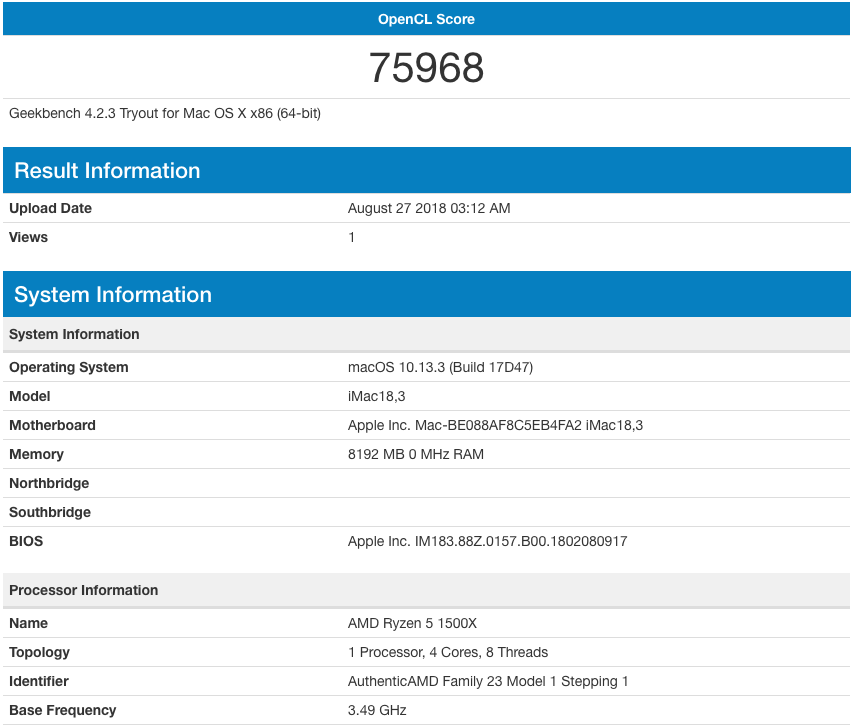Click the BIOS label
Screen dimensions: 854x728
(26, 541)
